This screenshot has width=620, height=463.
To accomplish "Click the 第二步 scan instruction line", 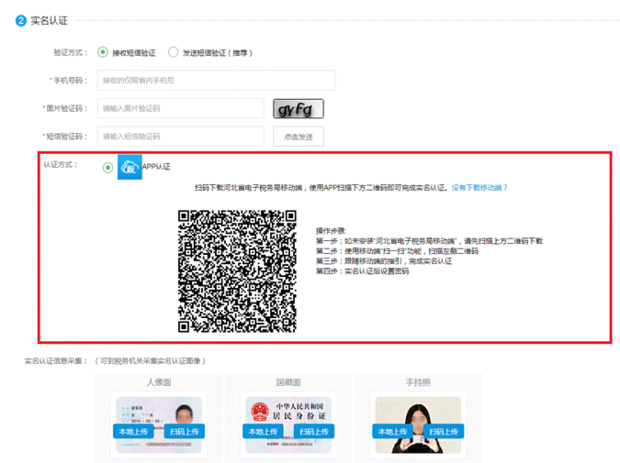I will (x=397, y=251).
